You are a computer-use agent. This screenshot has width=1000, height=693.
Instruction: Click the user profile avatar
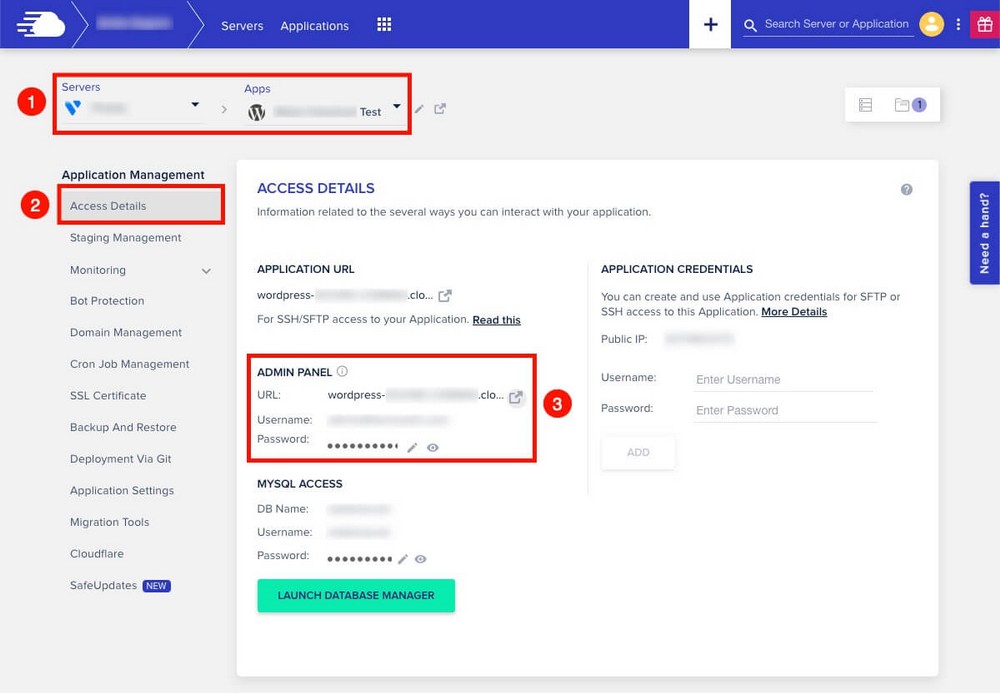pyautogui.click(x=931, y=24)
